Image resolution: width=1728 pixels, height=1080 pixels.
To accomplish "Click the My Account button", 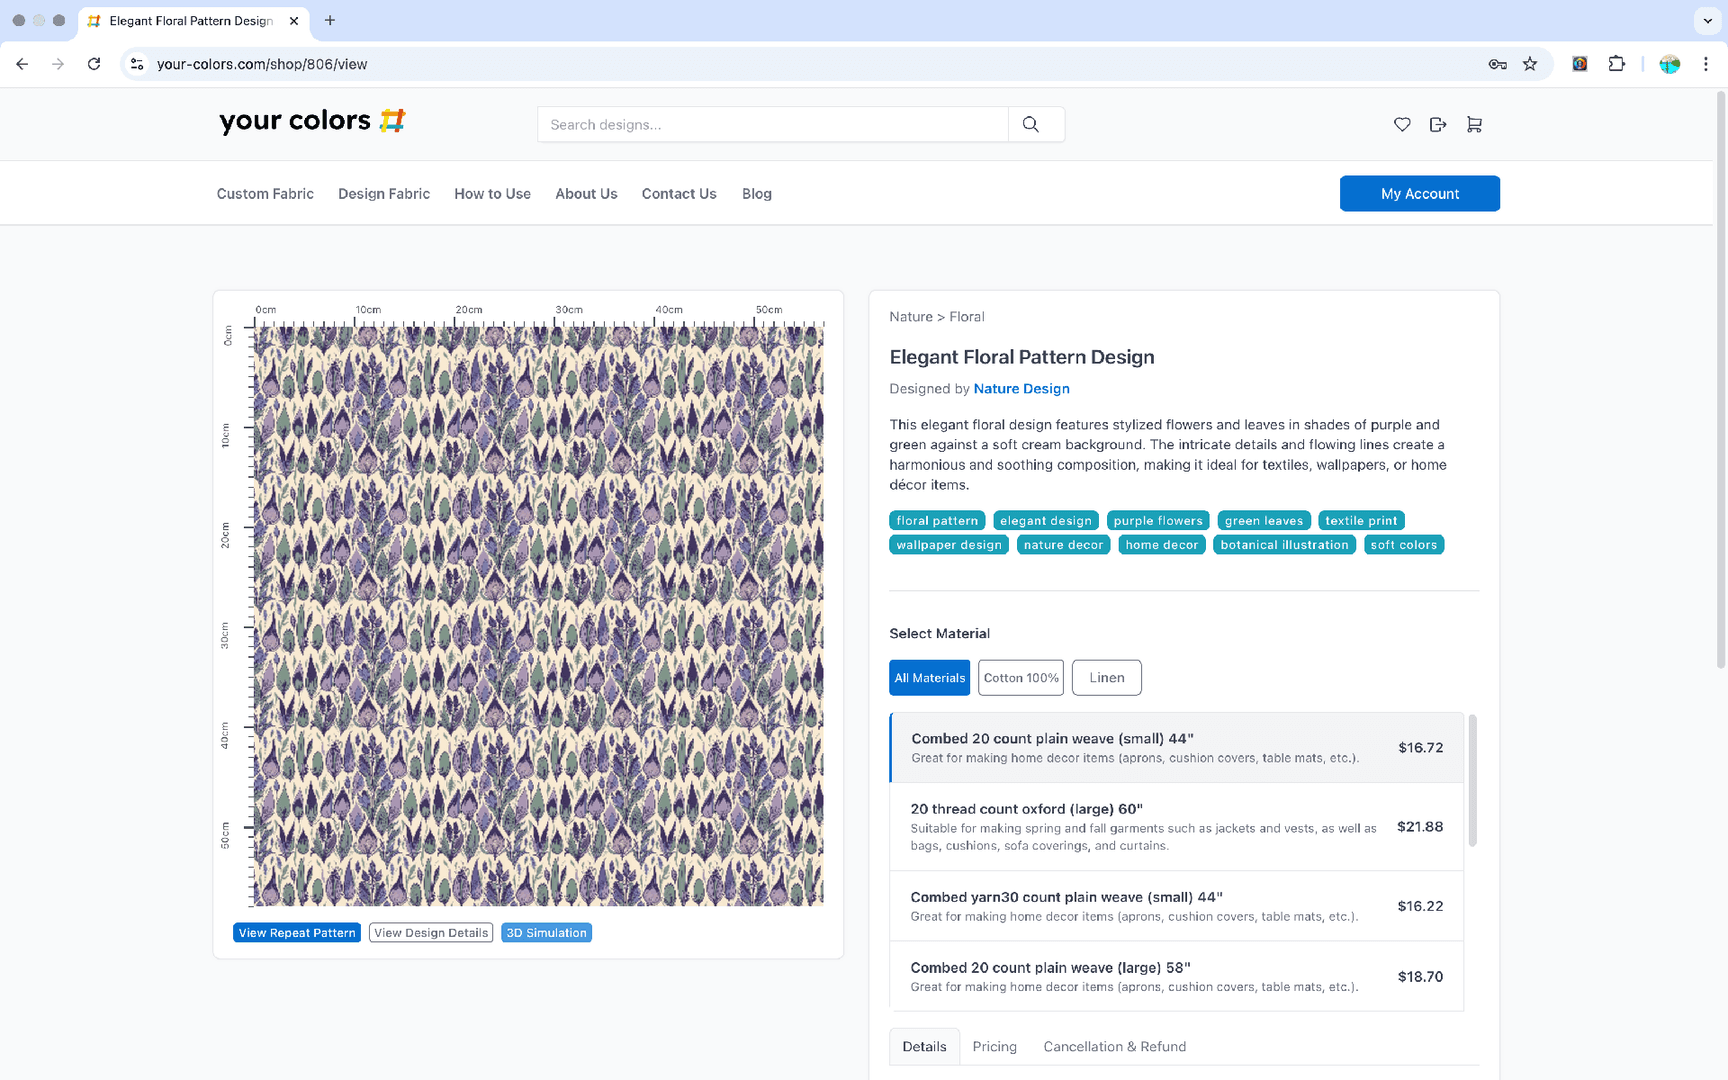I will point(1419,194).
